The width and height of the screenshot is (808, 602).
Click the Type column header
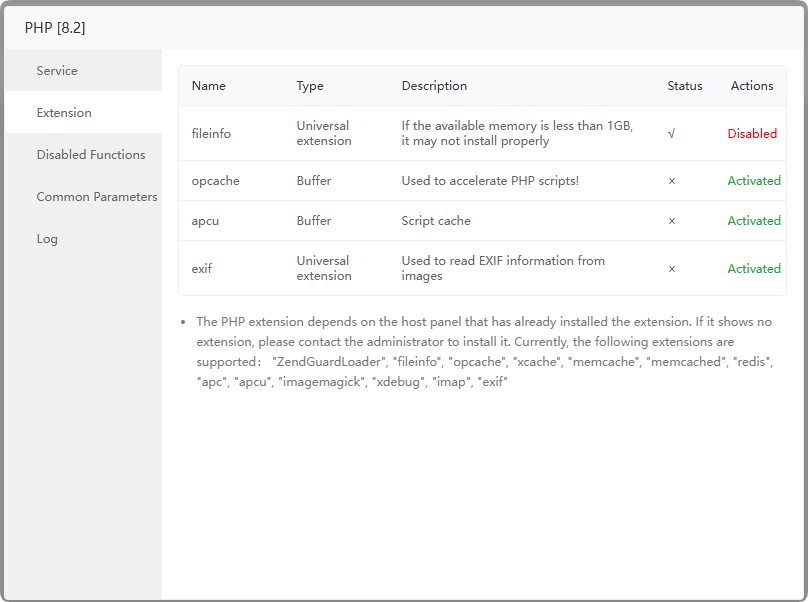pos(310,86)
